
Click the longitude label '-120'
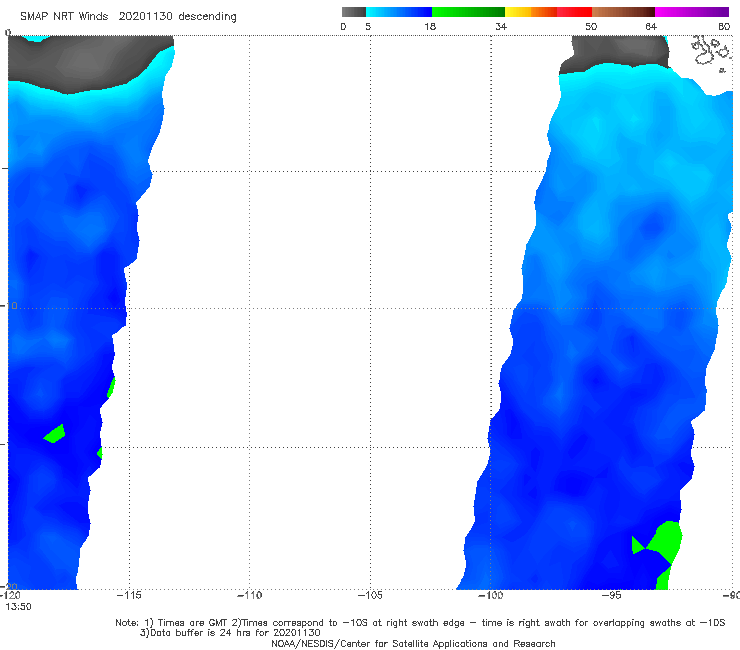(10, 595)
